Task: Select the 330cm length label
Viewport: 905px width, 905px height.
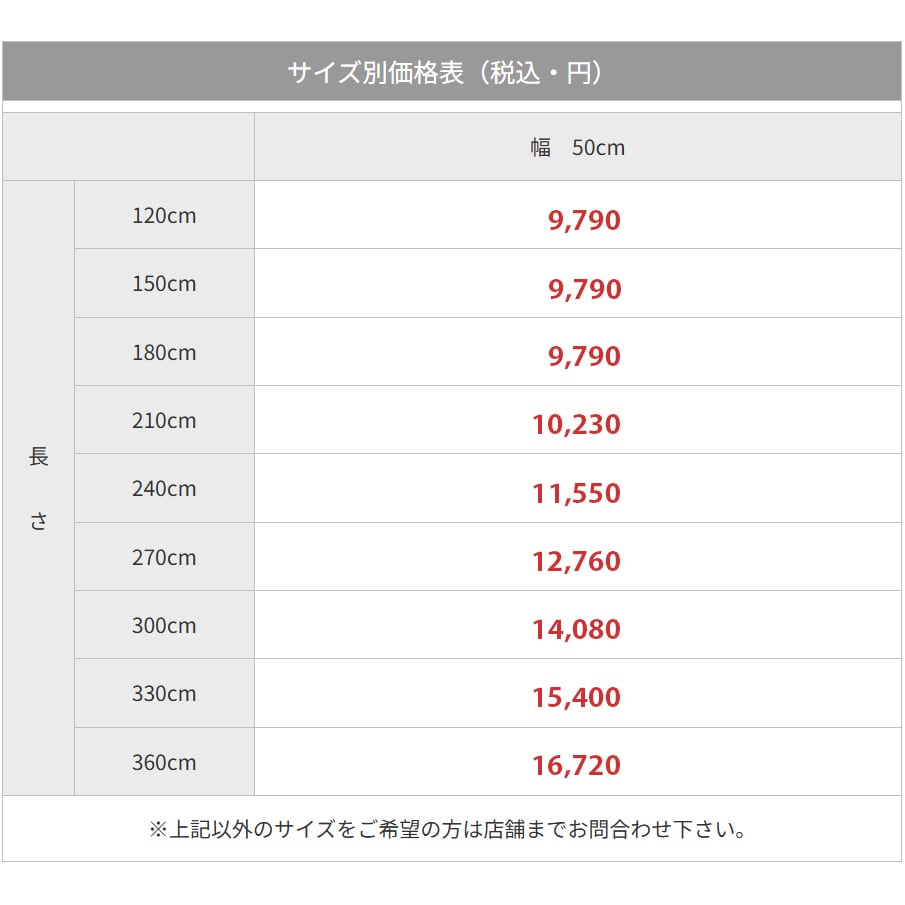Action: (x=164, y=694)
